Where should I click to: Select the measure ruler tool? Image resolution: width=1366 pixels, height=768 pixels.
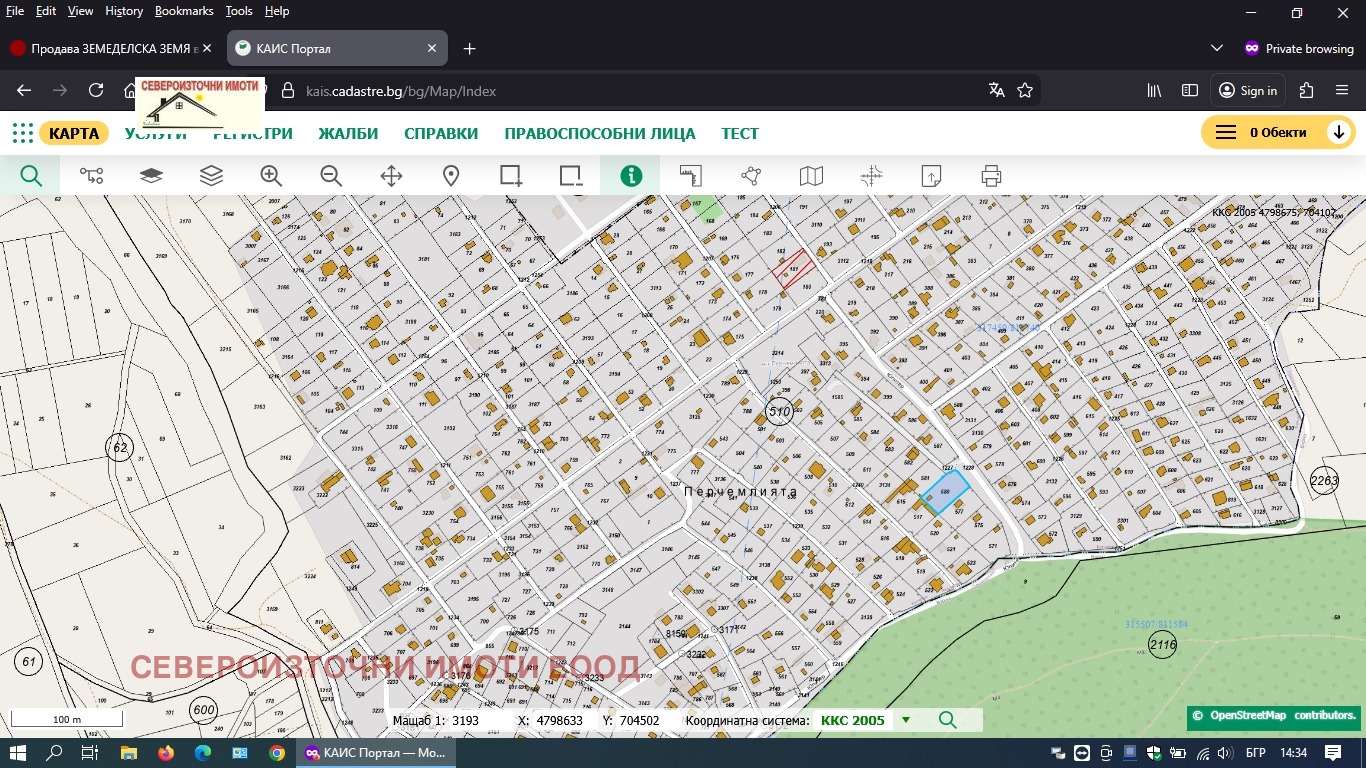[x=691, y=176]
